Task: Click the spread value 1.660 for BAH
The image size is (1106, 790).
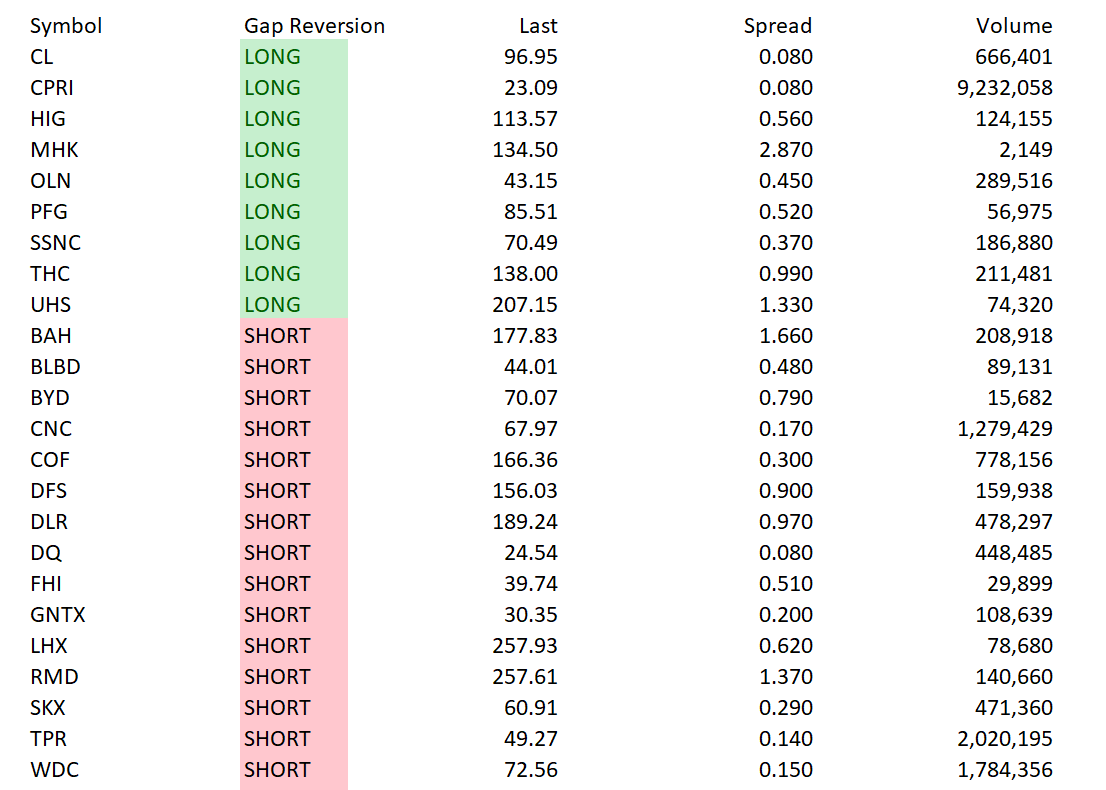Action: [x=786, y=336]
